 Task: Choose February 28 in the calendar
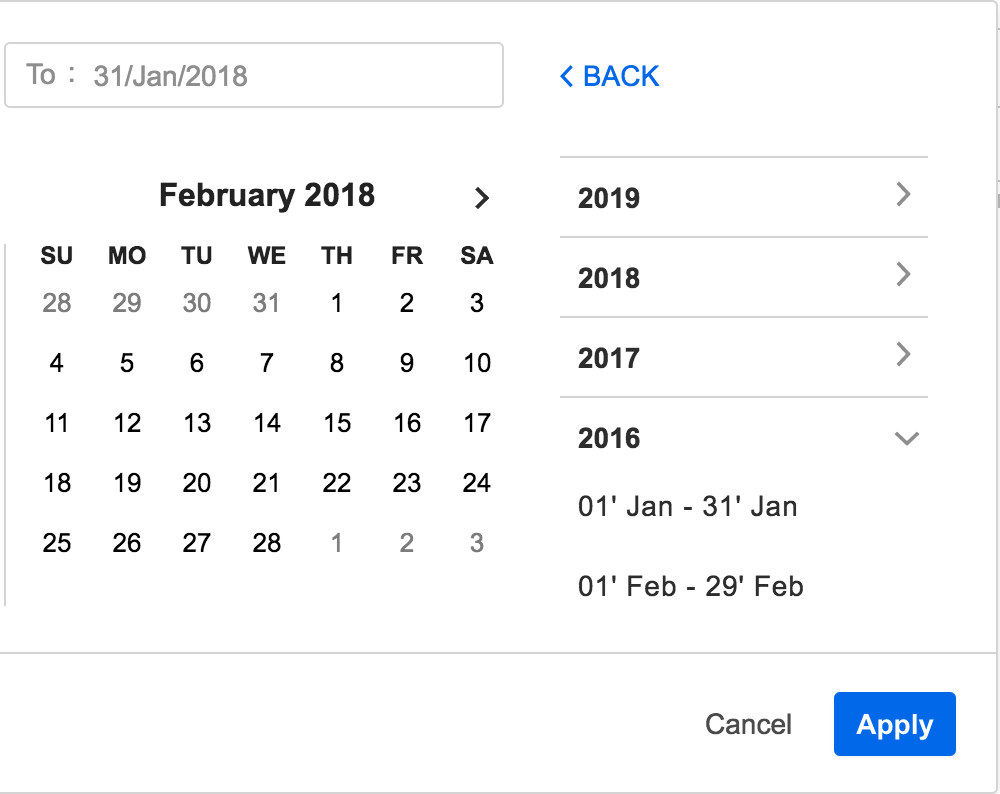pyautogui.click(x=266, y=543)
